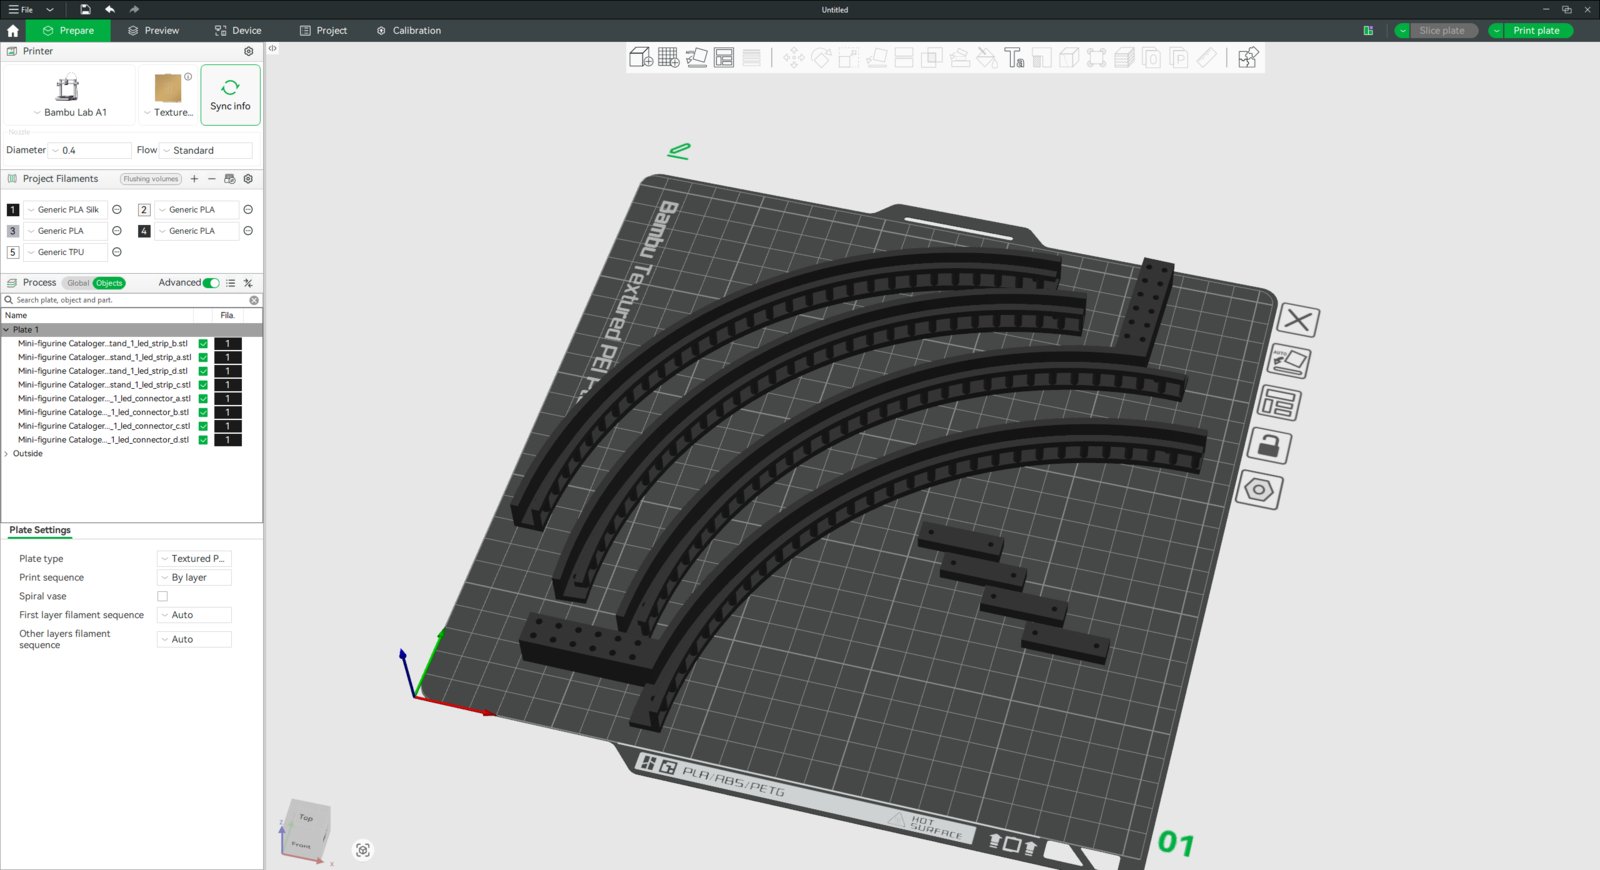Open filament 5 Generic TPU dropdown
The image size is (1600, 870).
[66, 252]
